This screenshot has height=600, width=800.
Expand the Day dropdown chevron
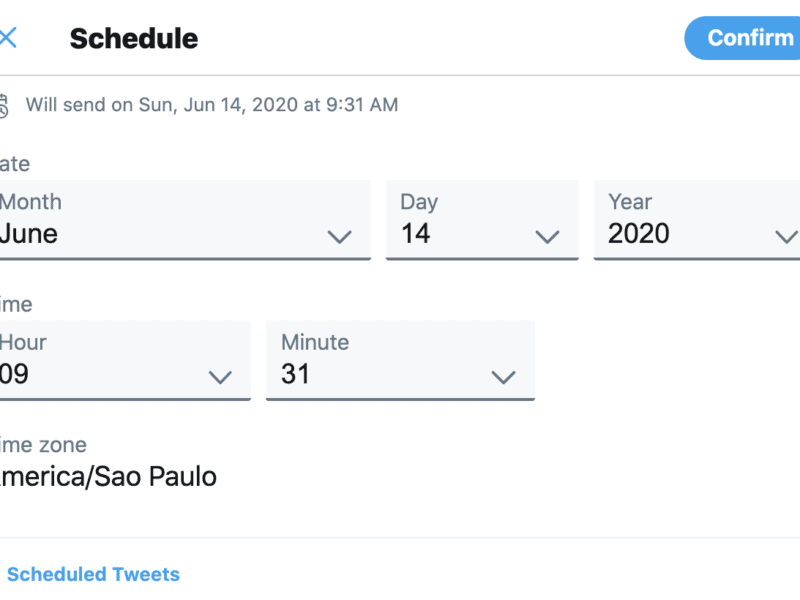tap(547, 237)
